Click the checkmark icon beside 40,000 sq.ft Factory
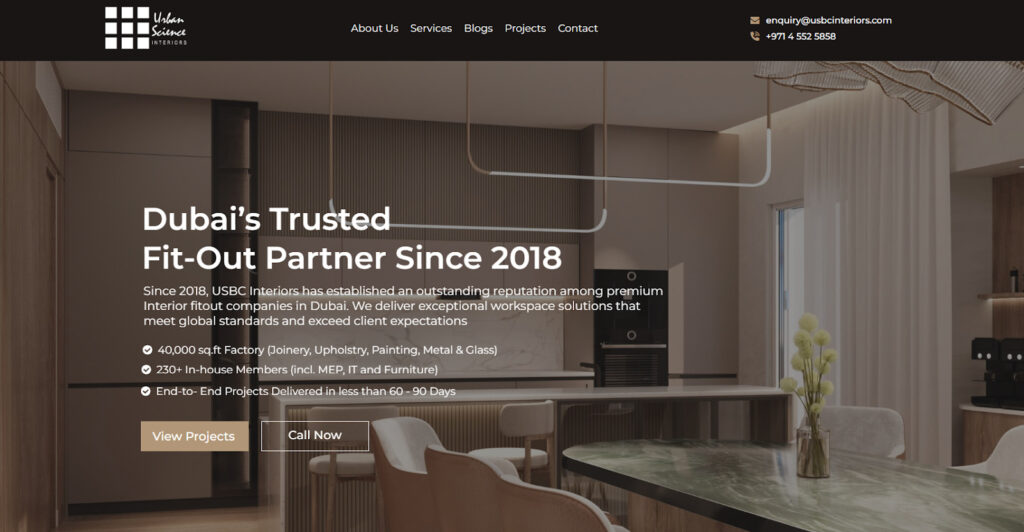 (x=147, y=350)
